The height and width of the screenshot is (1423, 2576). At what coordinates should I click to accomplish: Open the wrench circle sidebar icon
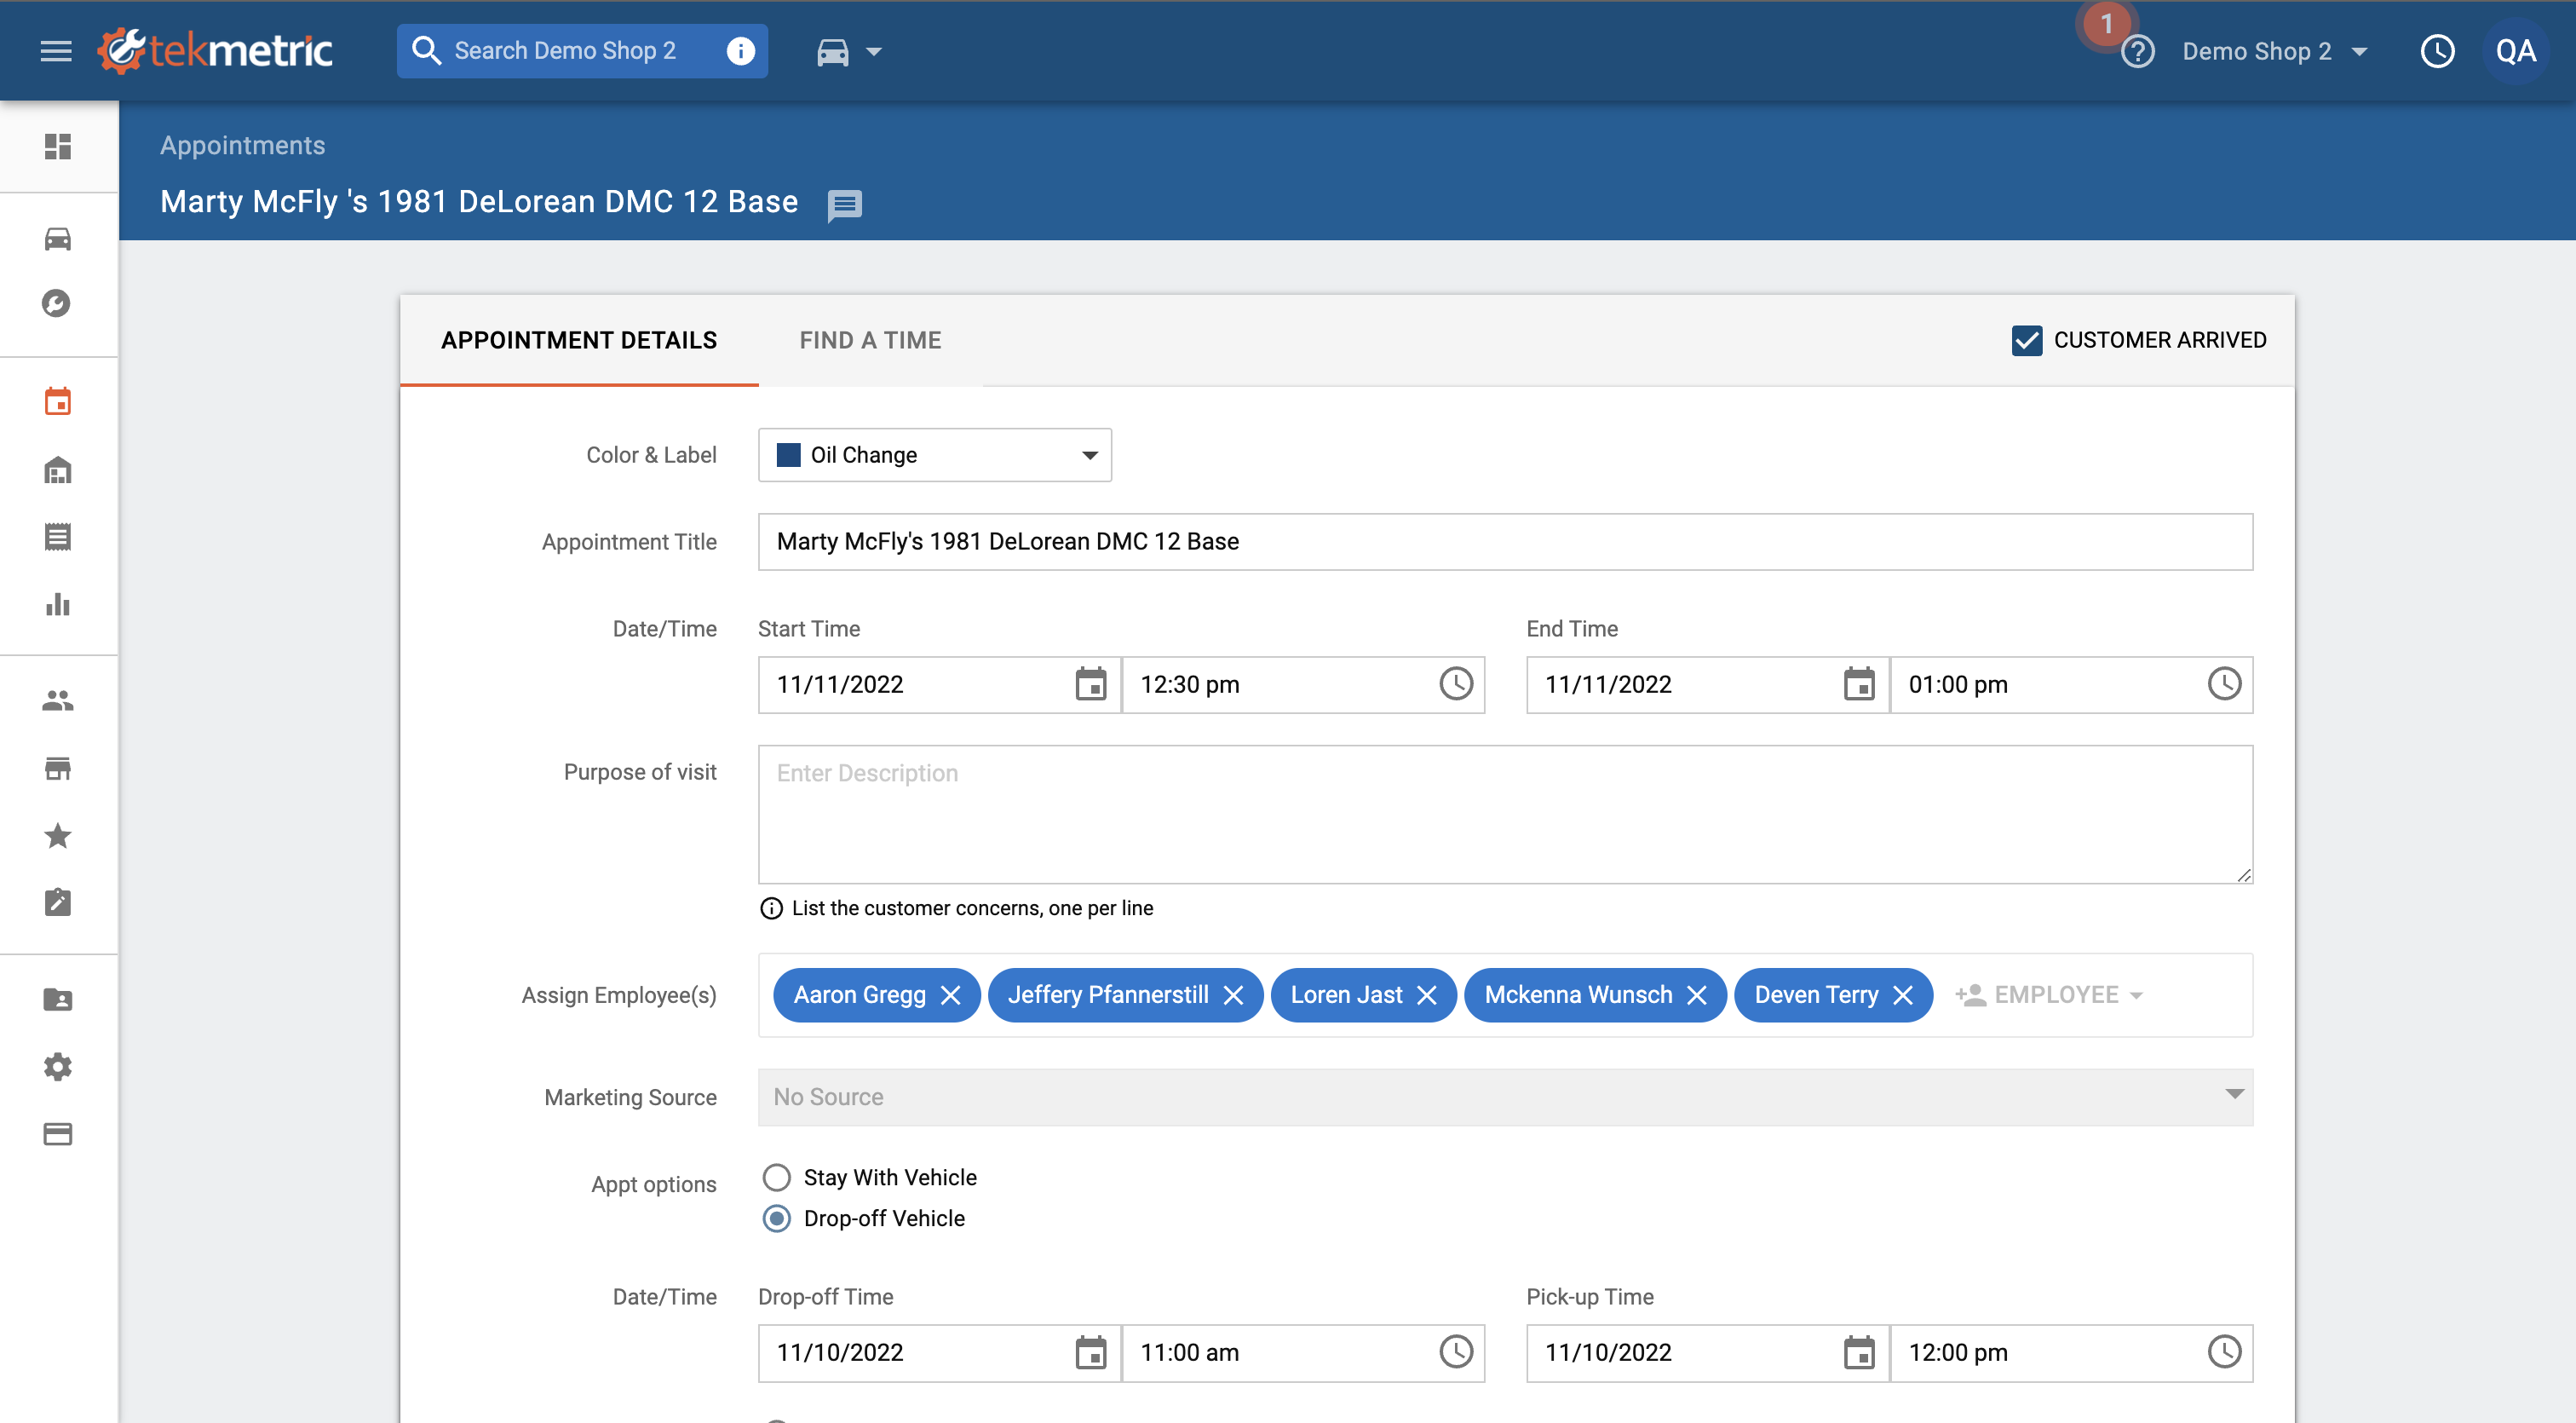[x=56, y=303]
